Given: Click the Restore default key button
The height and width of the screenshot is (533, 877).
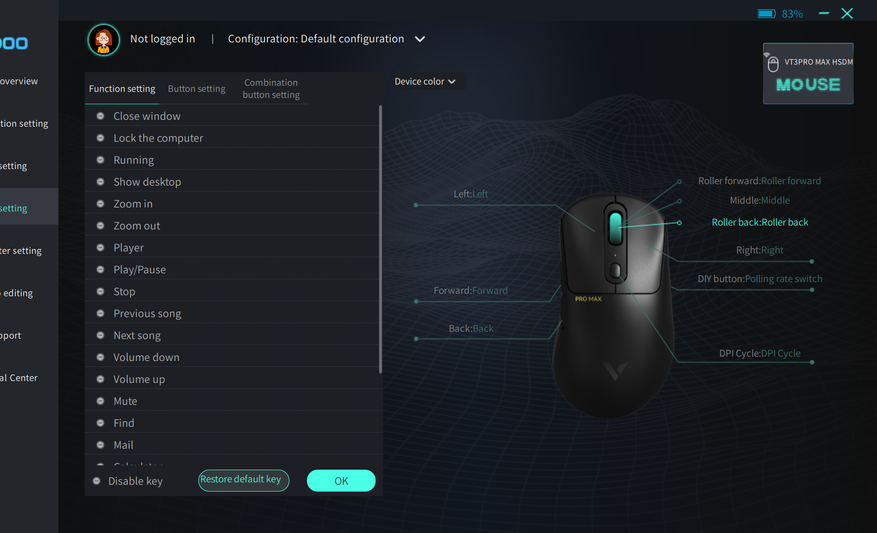Looking at the screenshot, I should pos(243,480).
